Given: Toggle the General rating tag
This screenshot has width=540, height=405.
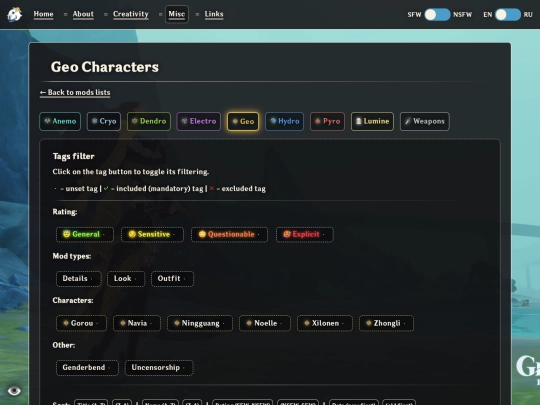Looking at the screenshot, I should point(85,234).
